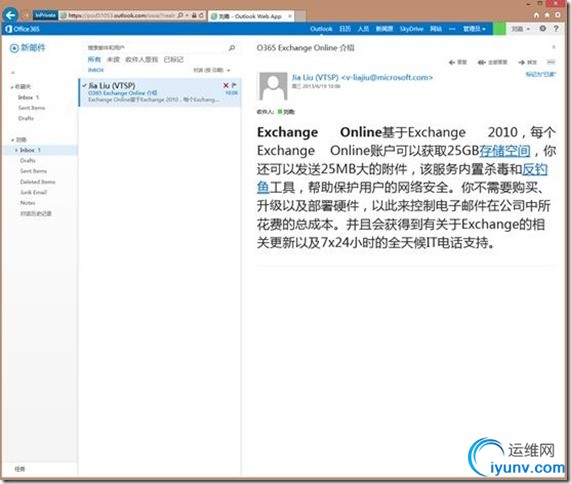
Task: Open 人员 people in top navigation
Action: pyautogui.click(x=363, y=29)
